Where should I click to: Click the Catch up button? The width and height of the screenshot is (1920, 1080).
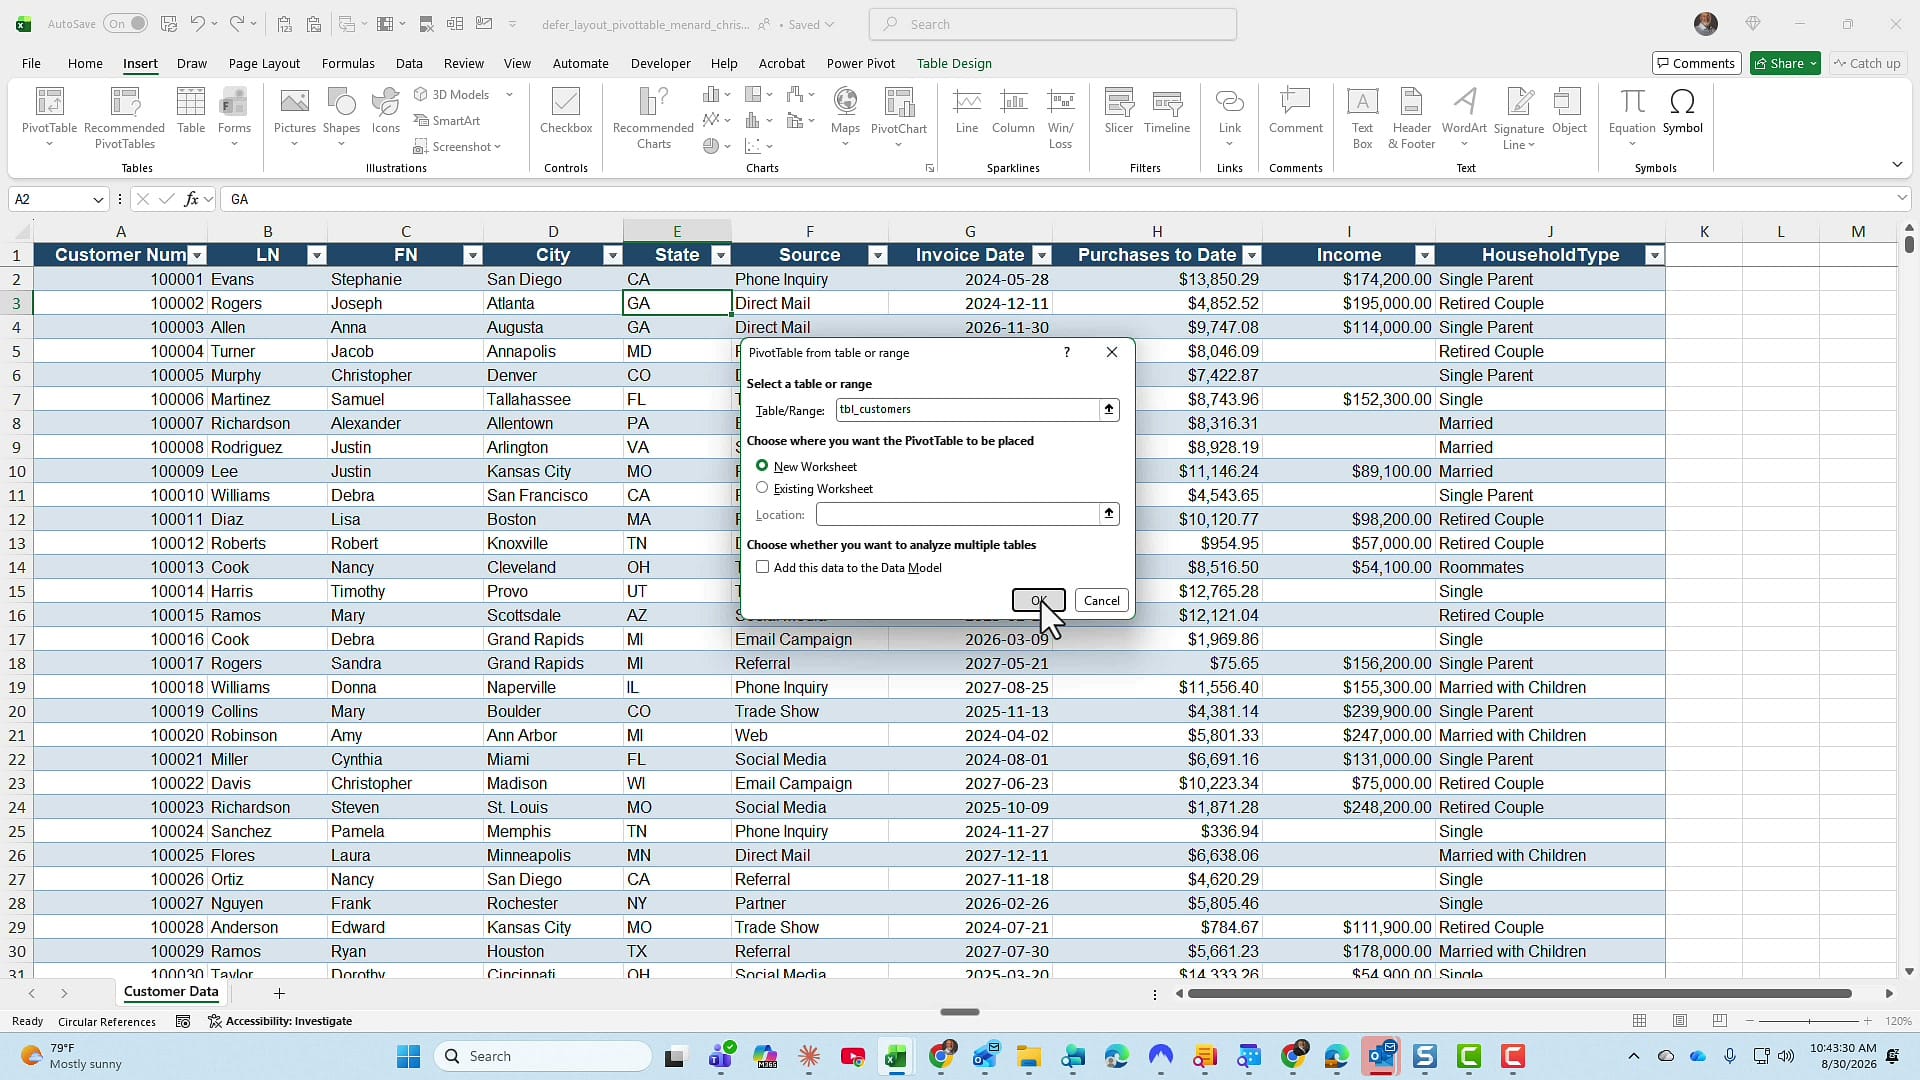[x=1866, y=63]
